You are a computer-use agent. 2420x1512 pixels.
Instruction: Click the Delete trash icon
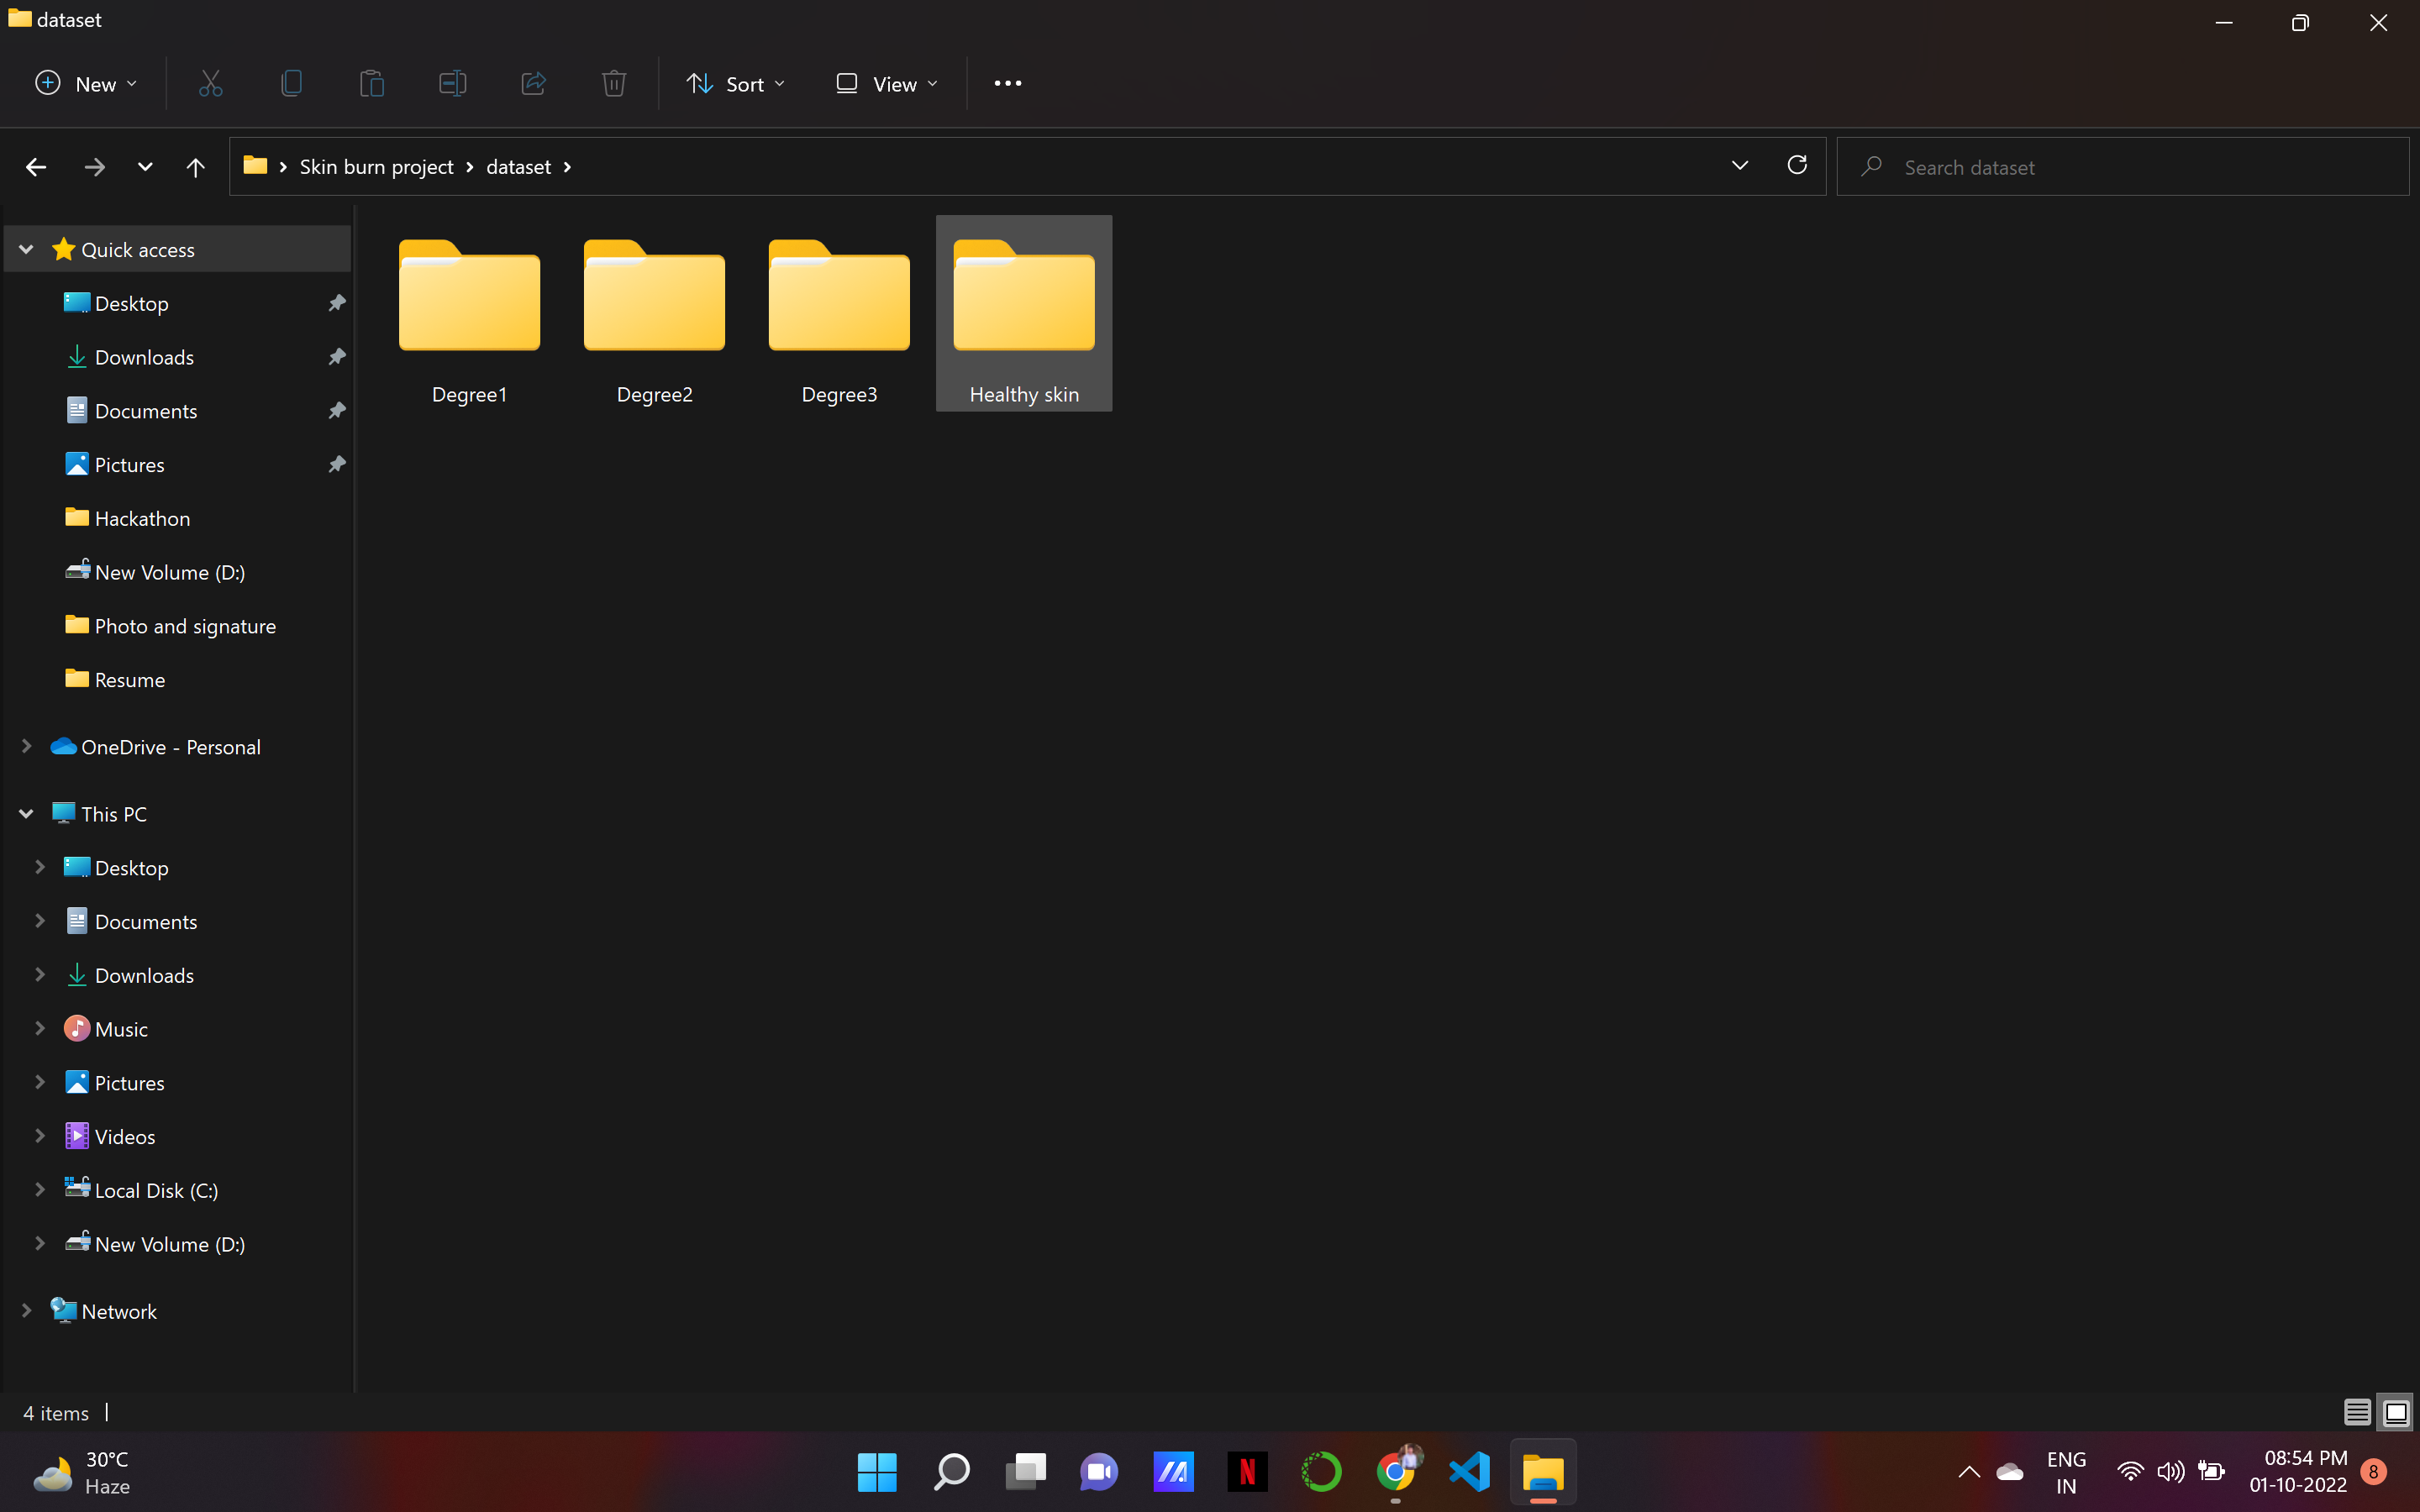coord(614,84)
